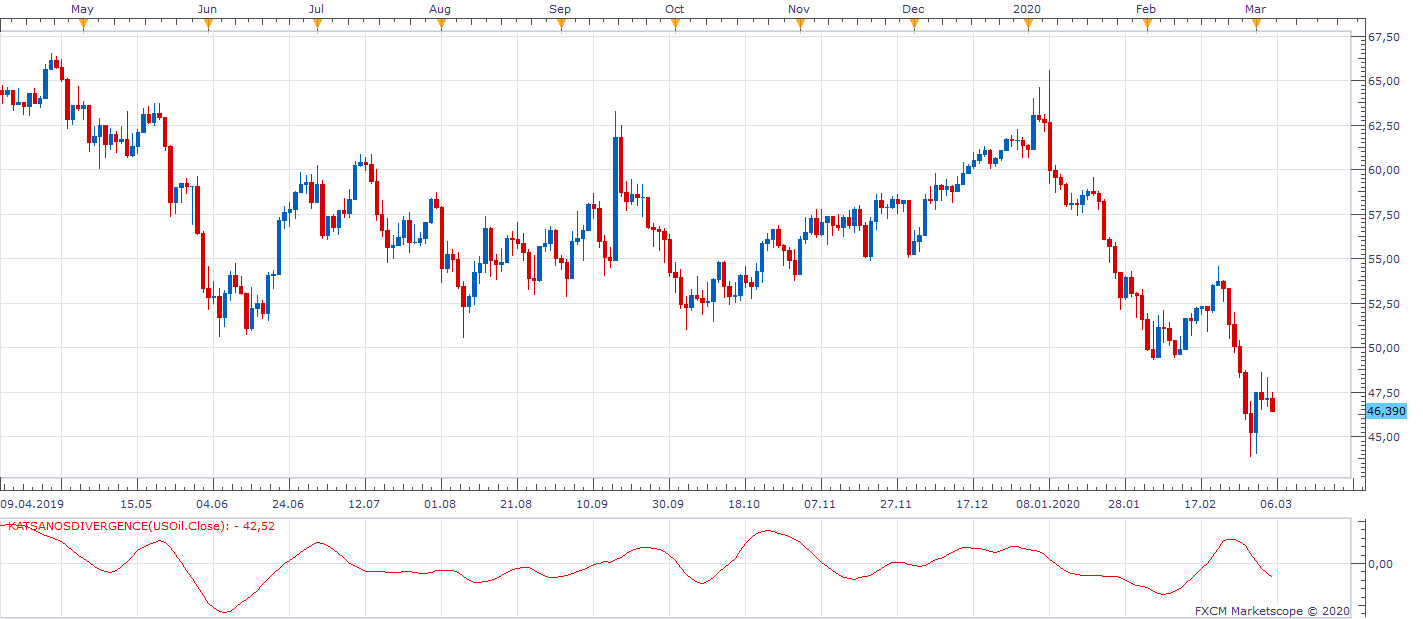Select the 60,00 price axis label
1423x619 pixels.
[1383, 170]
